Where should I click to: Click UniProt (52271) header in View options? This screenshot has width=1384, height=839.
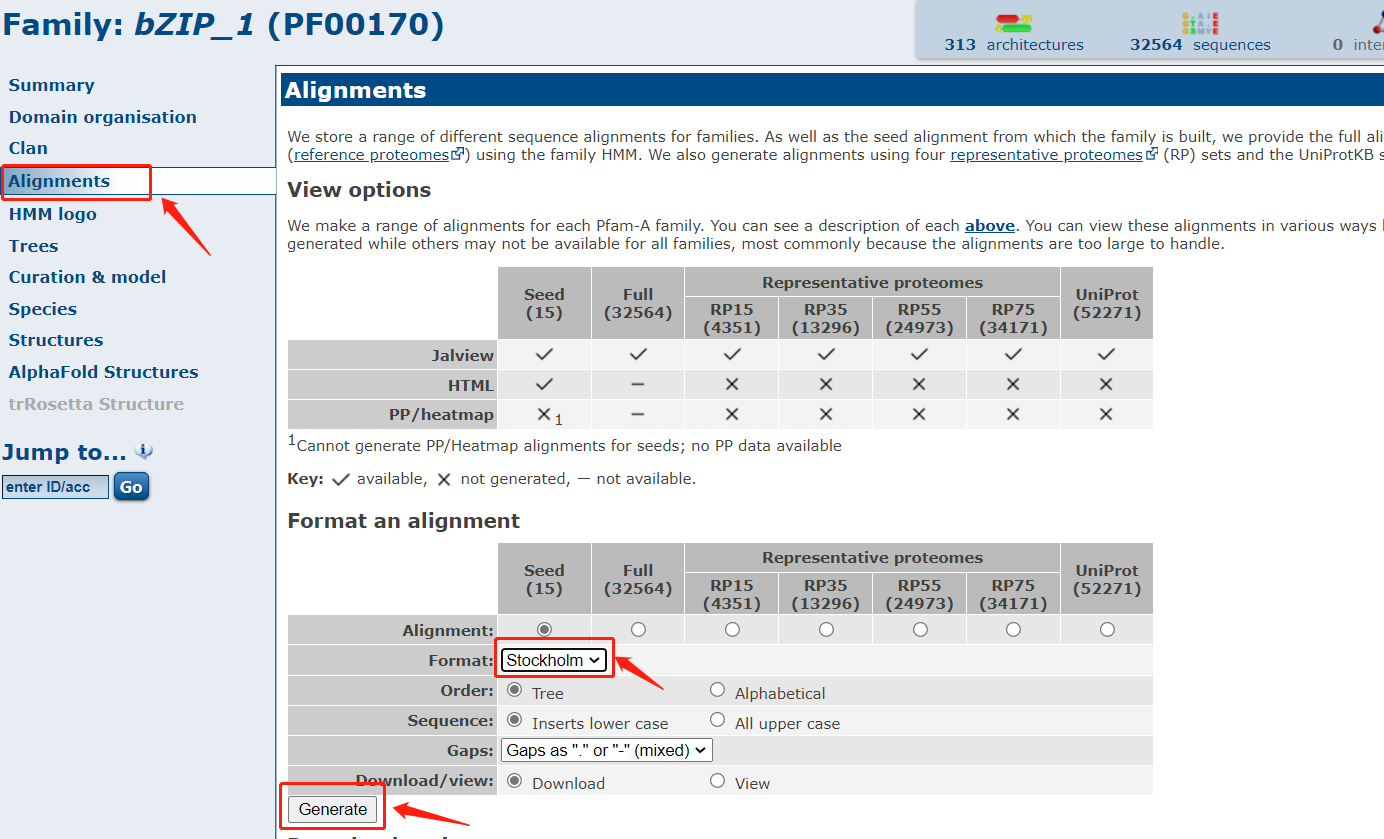click(1106, 303)
